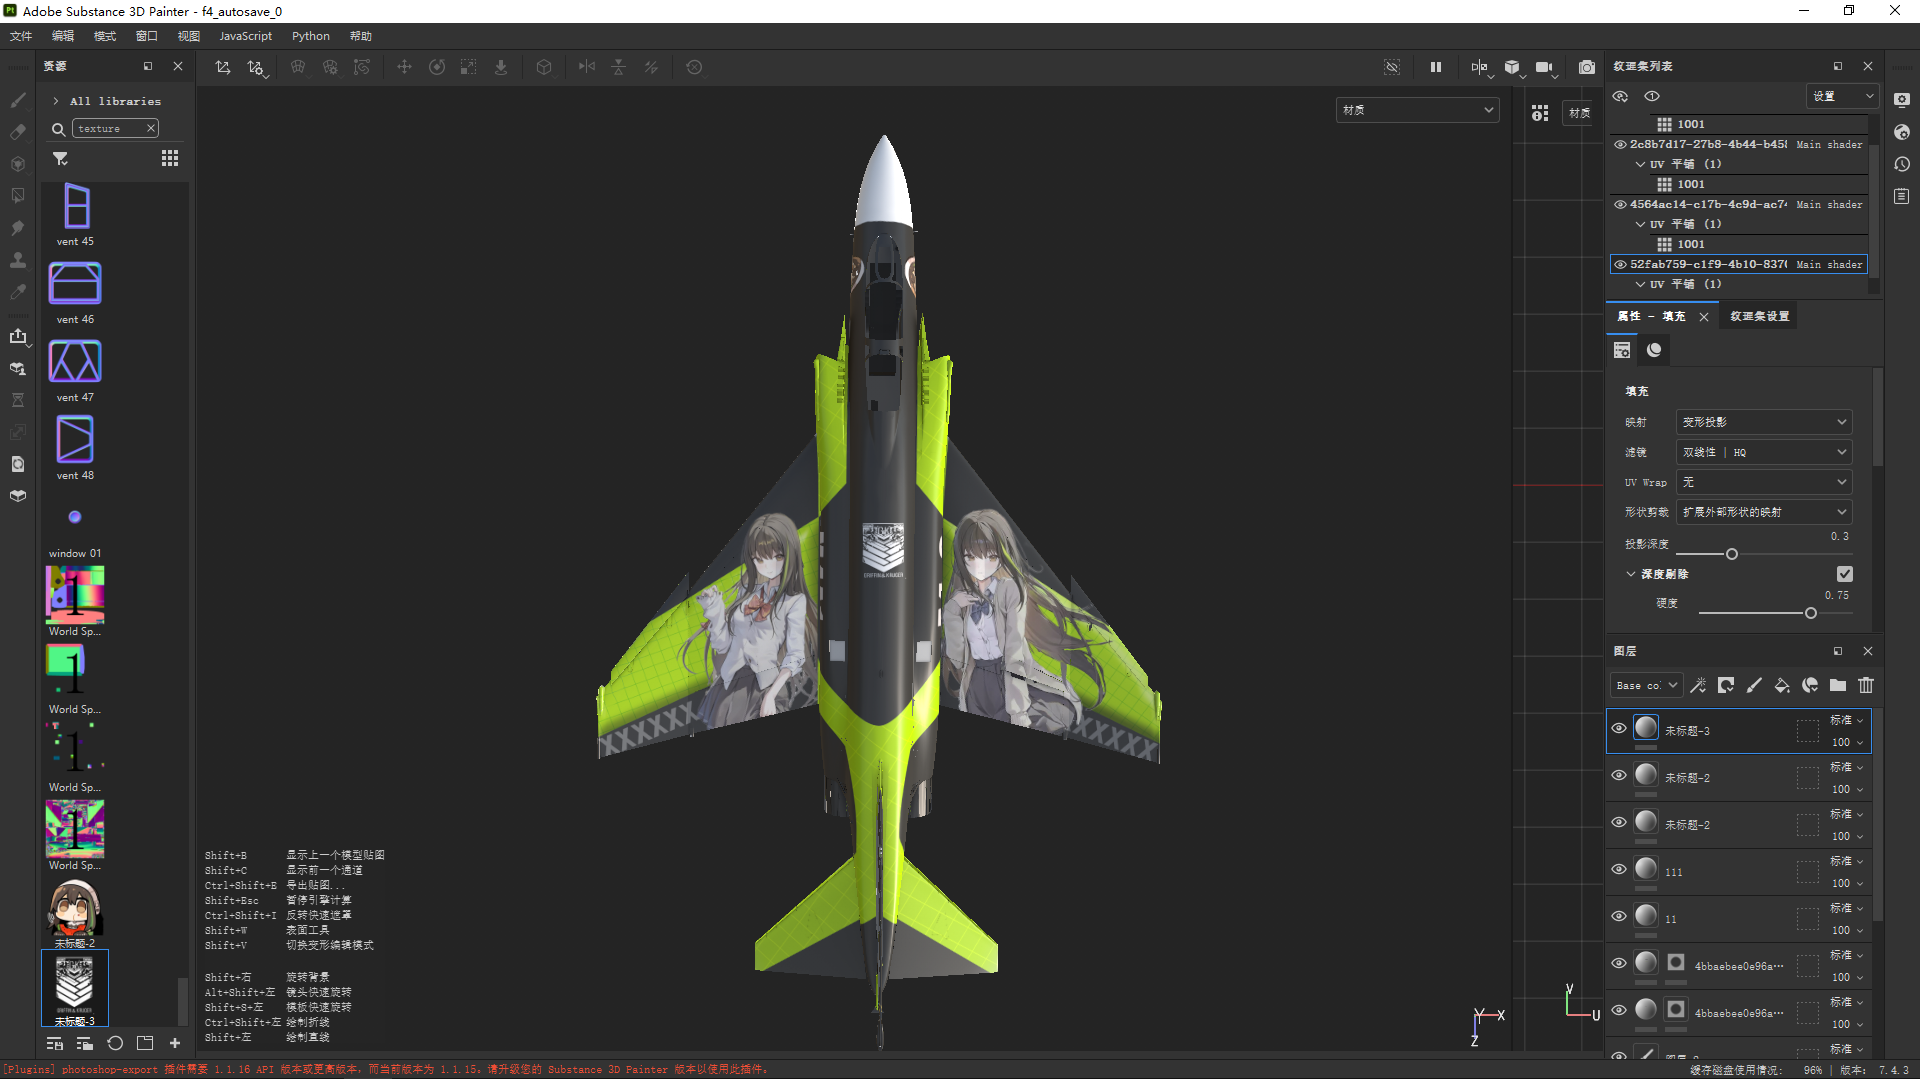The image size is (1920, 1079).
Task: Expand the All libraries tree
Action: coord(56,101)
